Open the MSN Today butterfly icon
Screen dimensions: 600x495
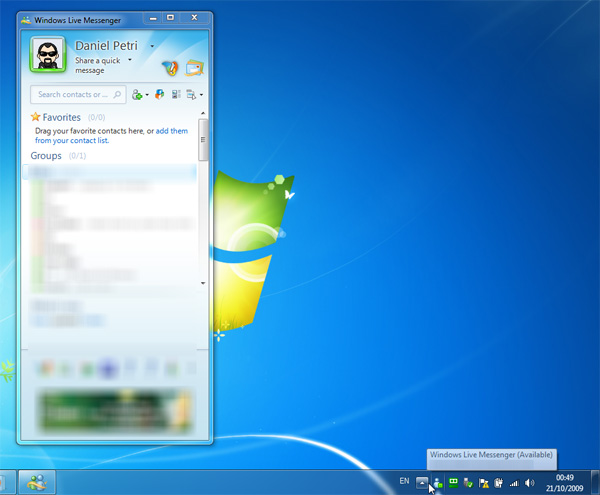coord(170,68)
